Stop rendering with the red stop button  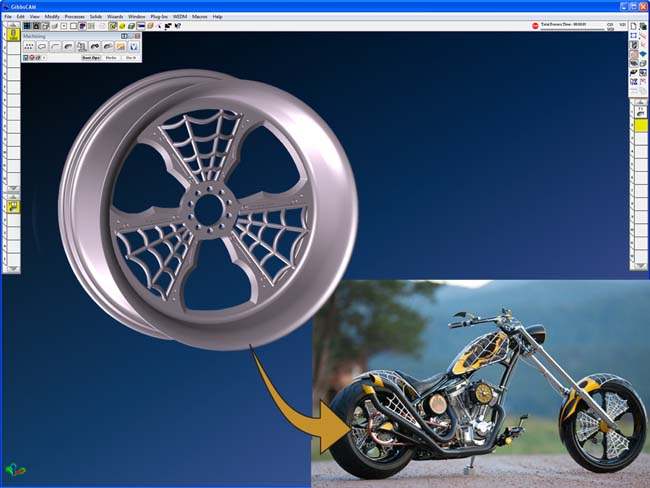pos(535,26)
